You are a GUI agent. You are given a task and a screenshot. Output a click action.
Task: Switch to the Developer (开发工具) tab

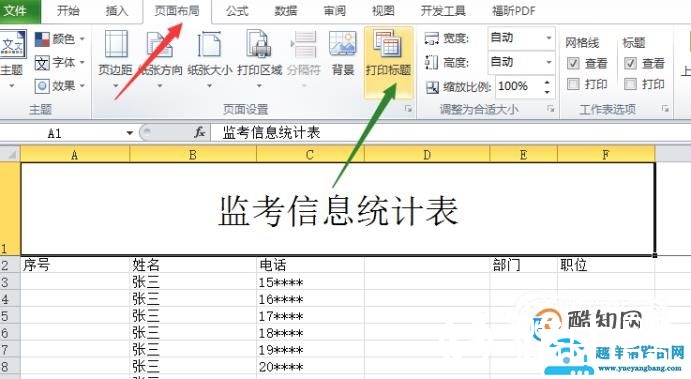click(443, 11)
